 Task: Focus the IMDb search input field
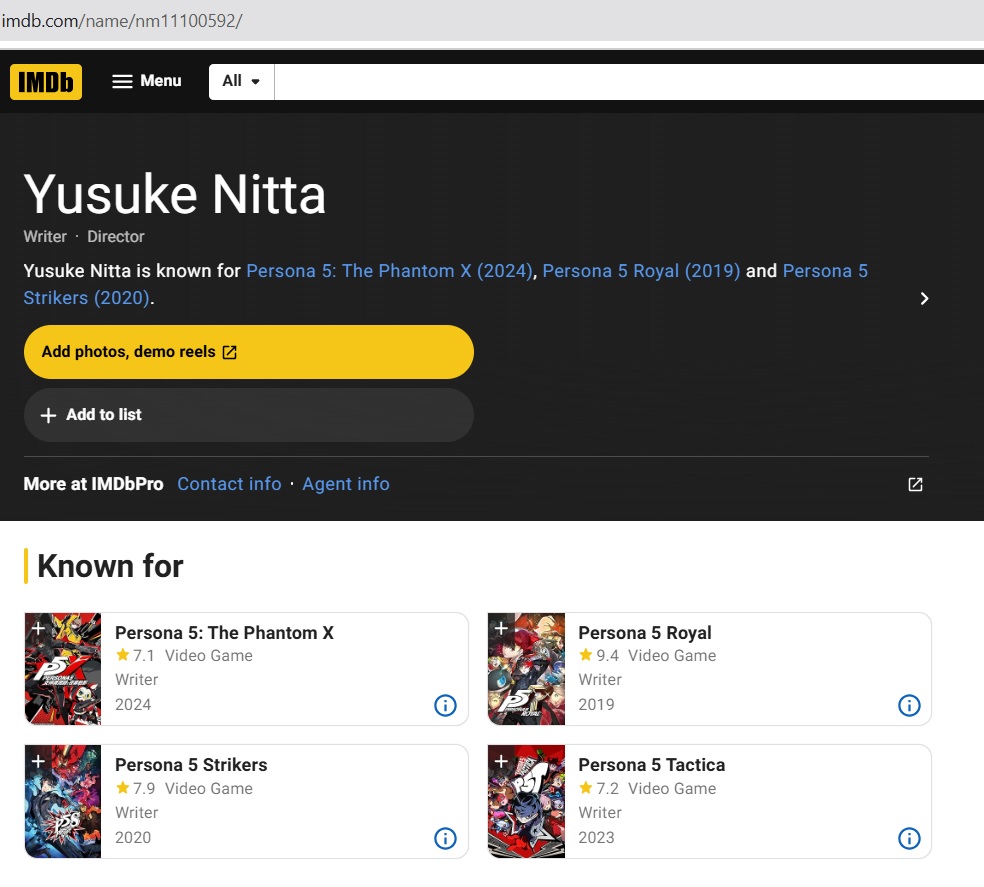click(x=629, y=82)
